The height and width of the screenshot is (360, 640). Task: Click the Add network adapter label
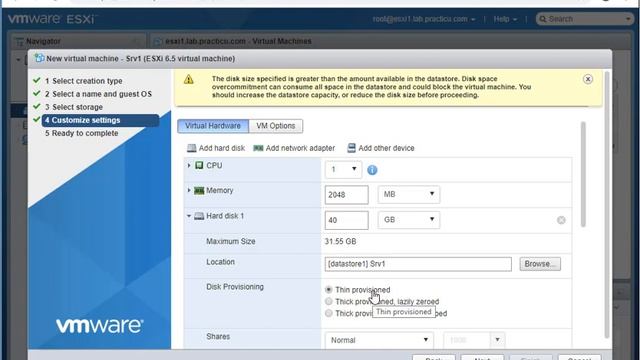point(300,148)
